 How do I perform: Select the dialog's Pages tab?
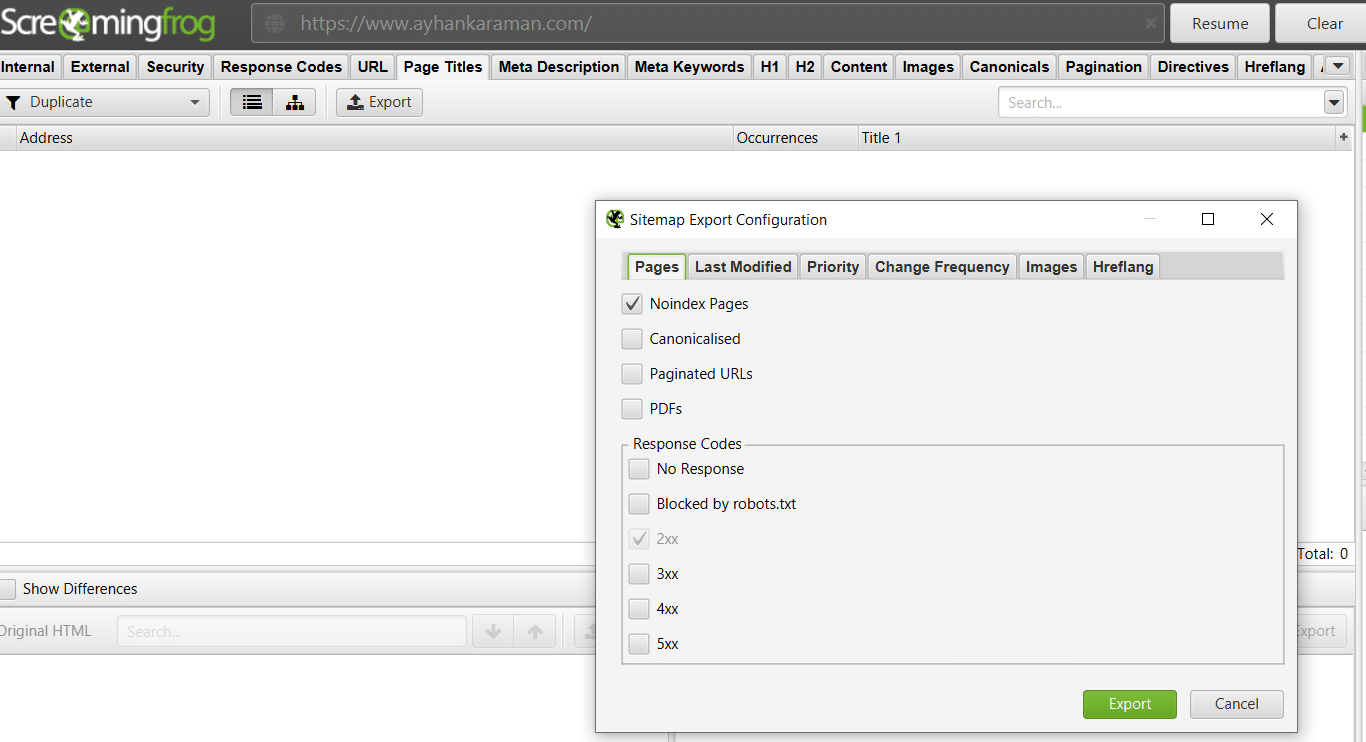(x=657, y=267)
